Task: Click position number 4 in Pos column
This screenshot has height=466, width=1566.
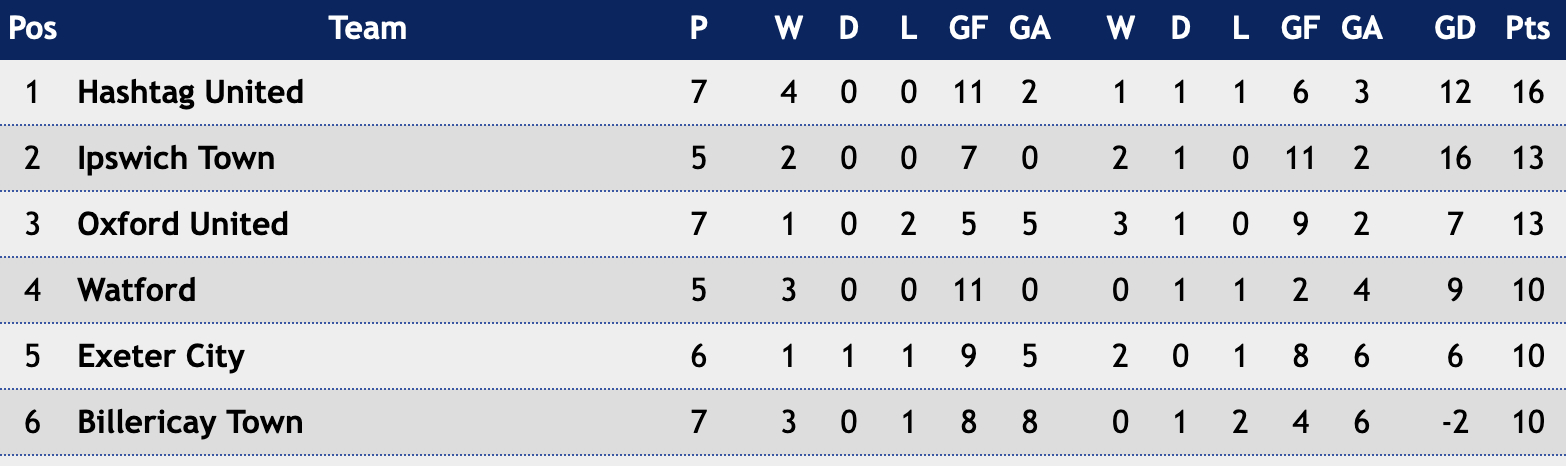Action: [x=32, y=290]
